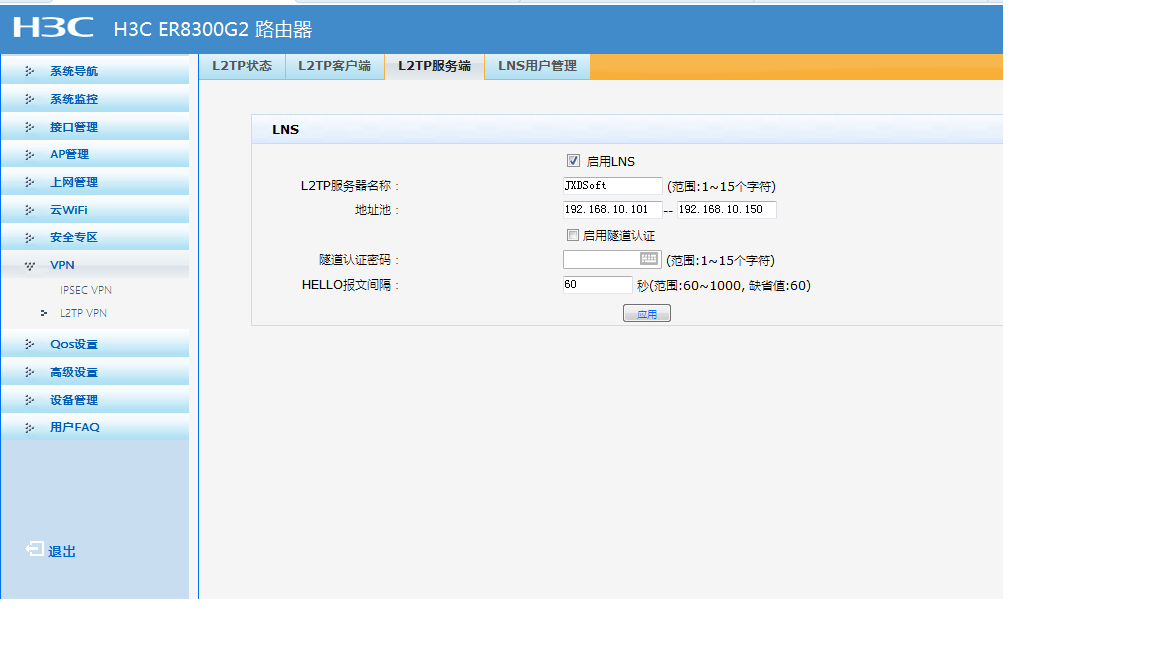This screenshot has width=1152, height=648.
Task: Click the 应用 apply button
Action: pos(647,314)
